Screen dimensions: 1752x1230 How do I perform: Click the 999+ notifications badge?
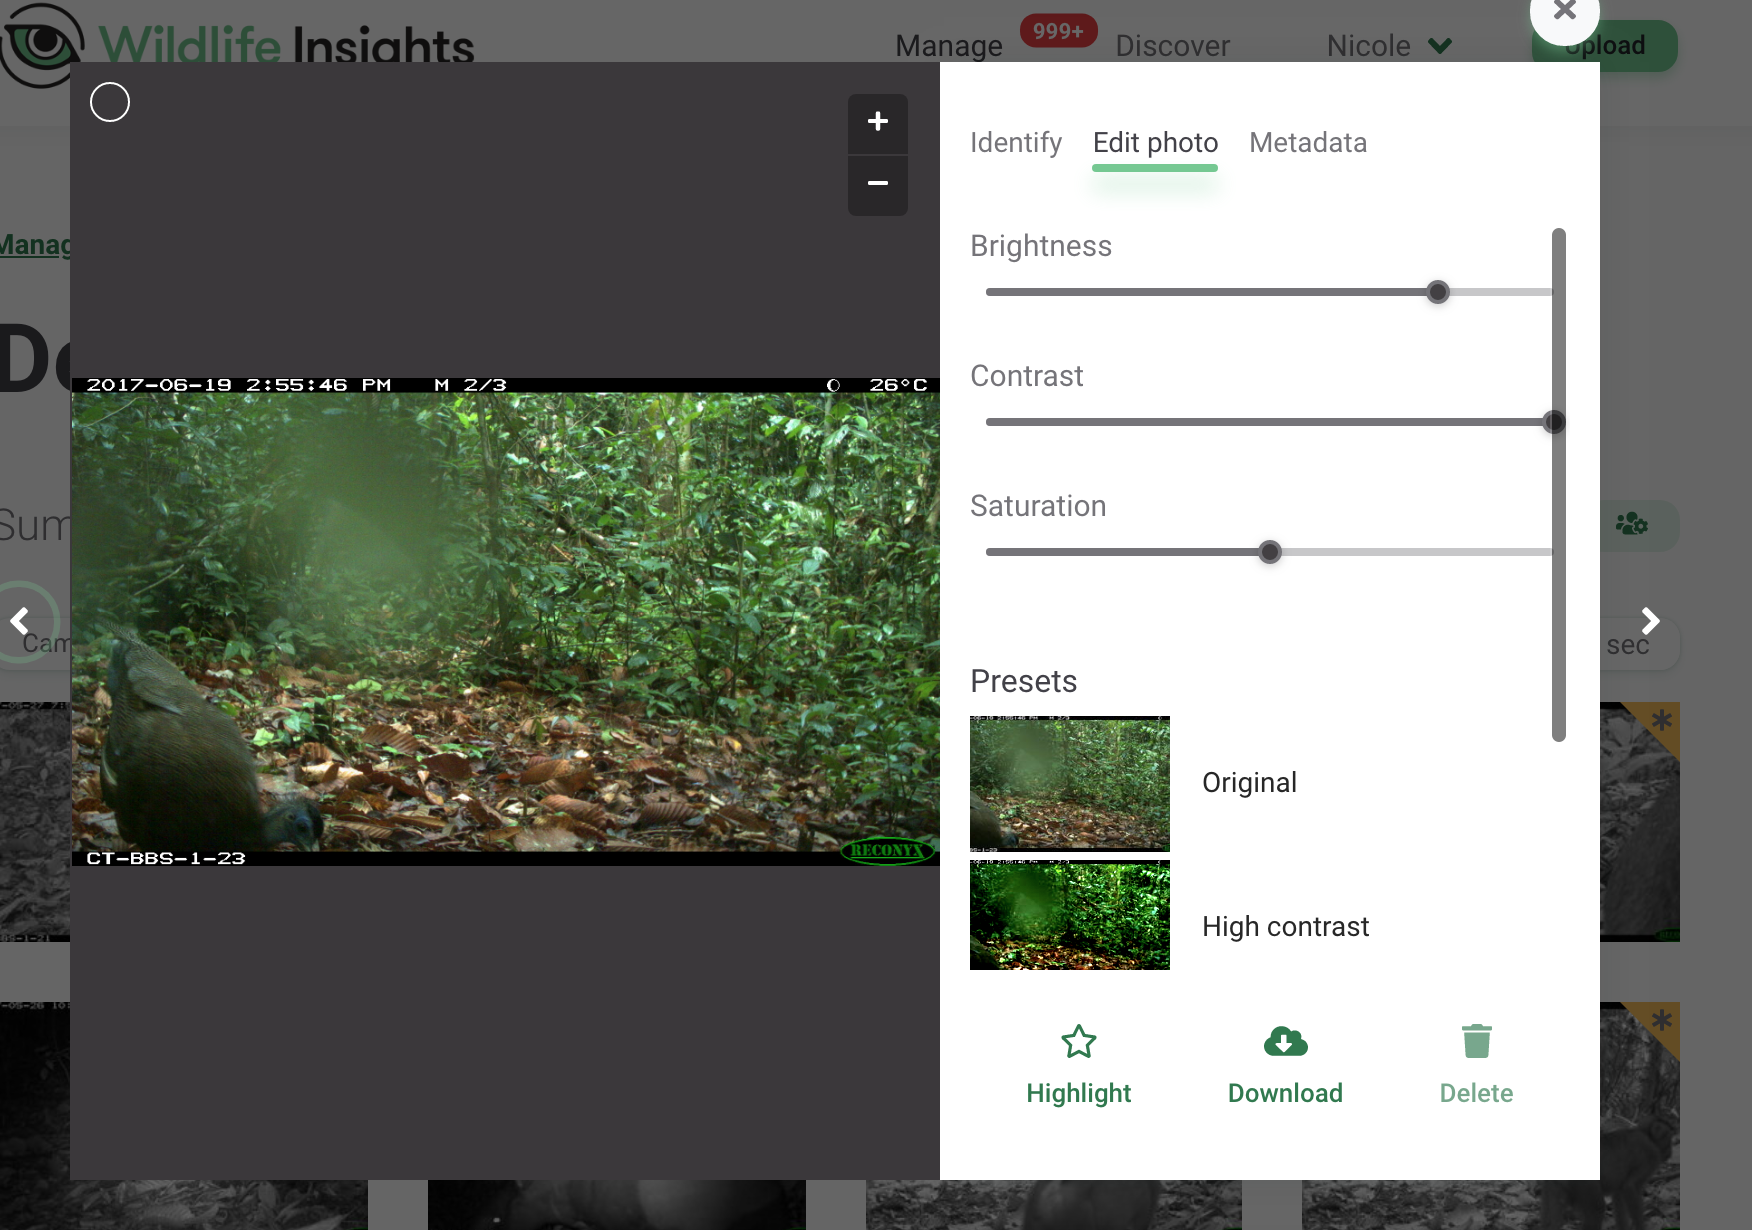click(1059, 31)
